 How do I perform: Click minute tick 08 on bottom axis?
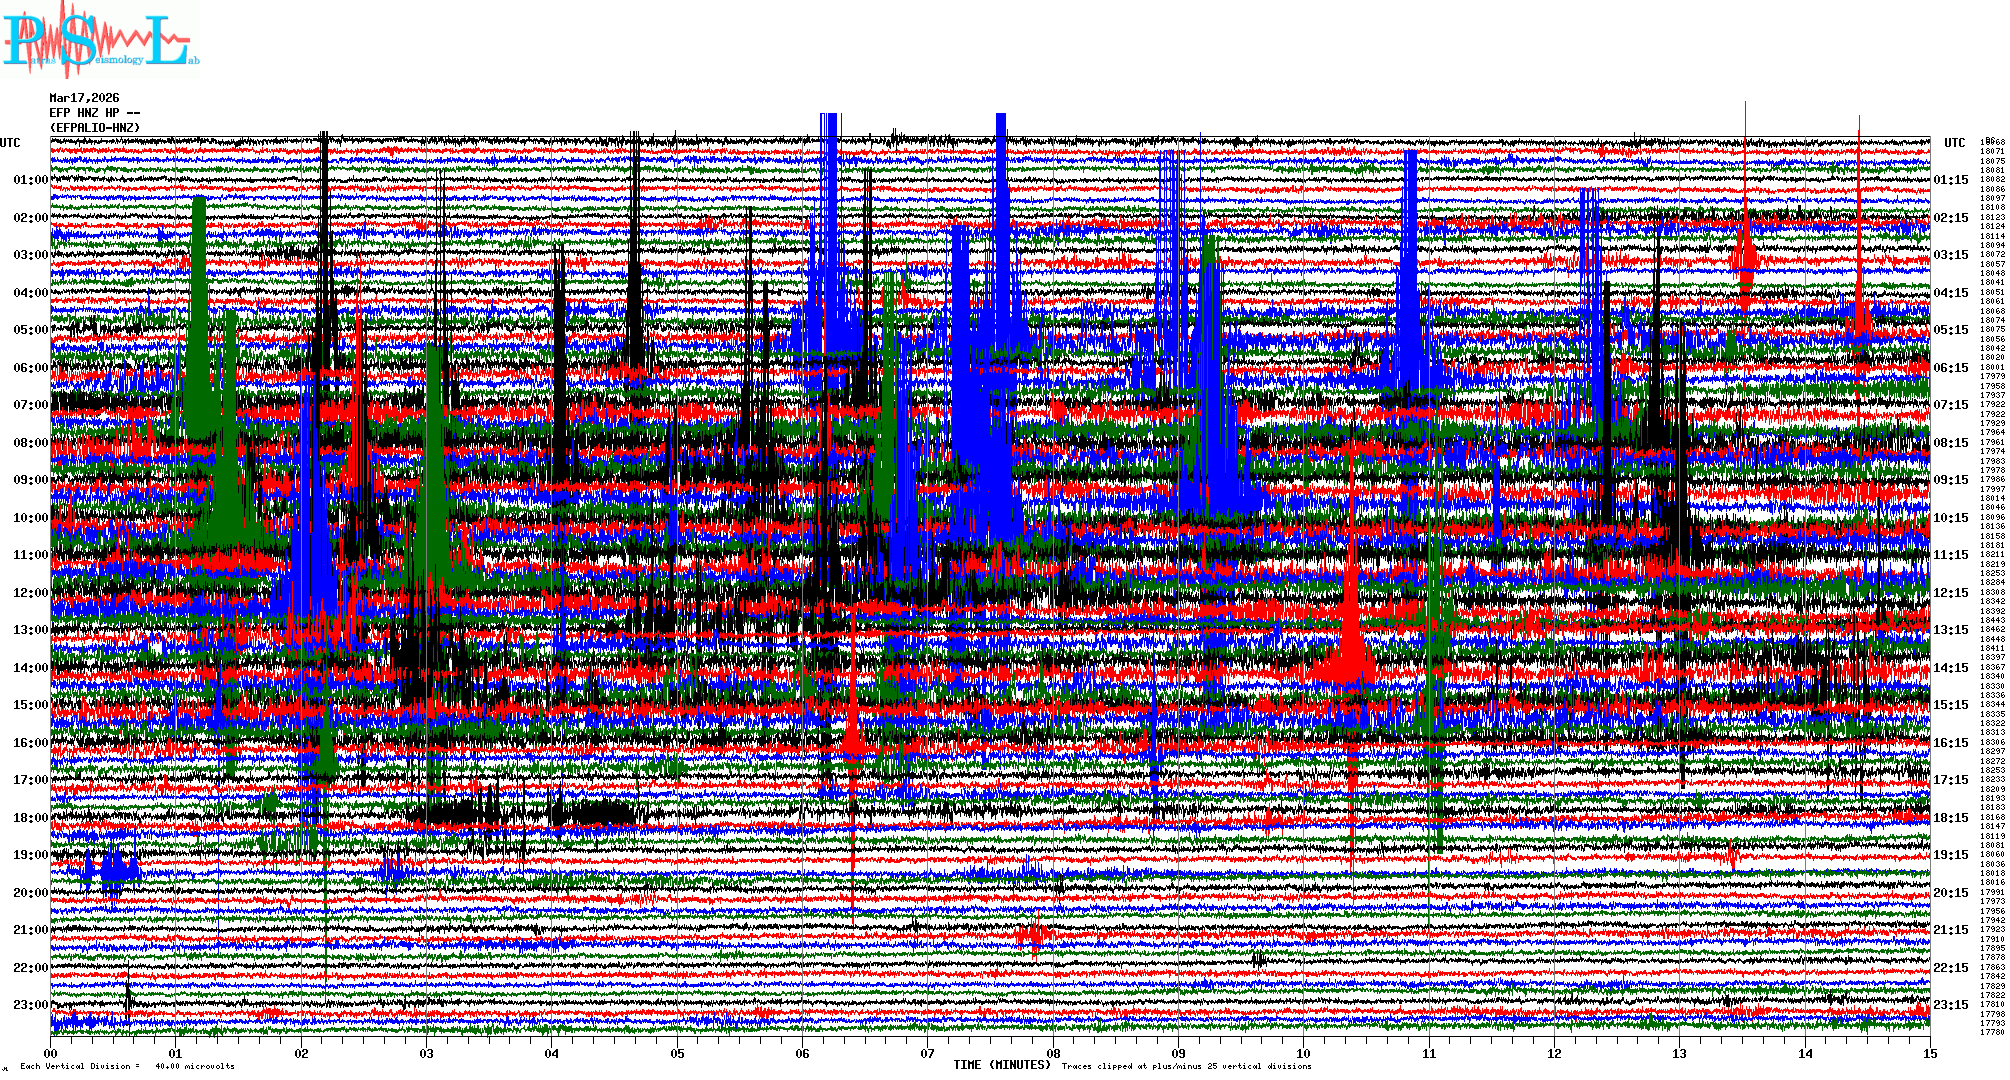1053,1054
